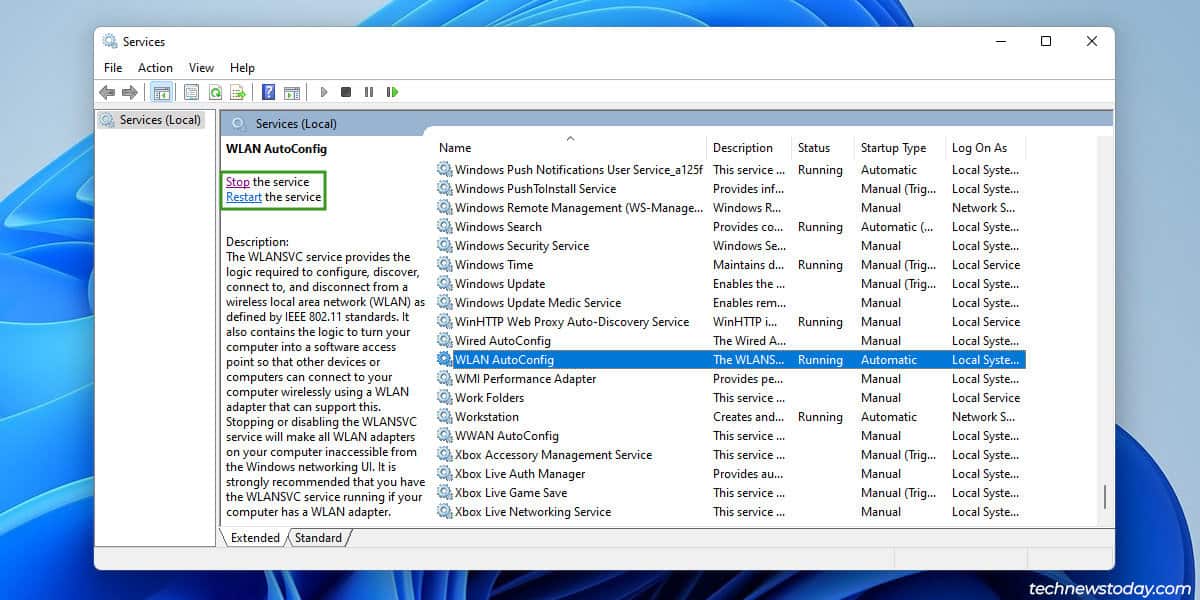
Task: Click the Start Service play icon
Action: pyautogui.click(x=324, y=92)
